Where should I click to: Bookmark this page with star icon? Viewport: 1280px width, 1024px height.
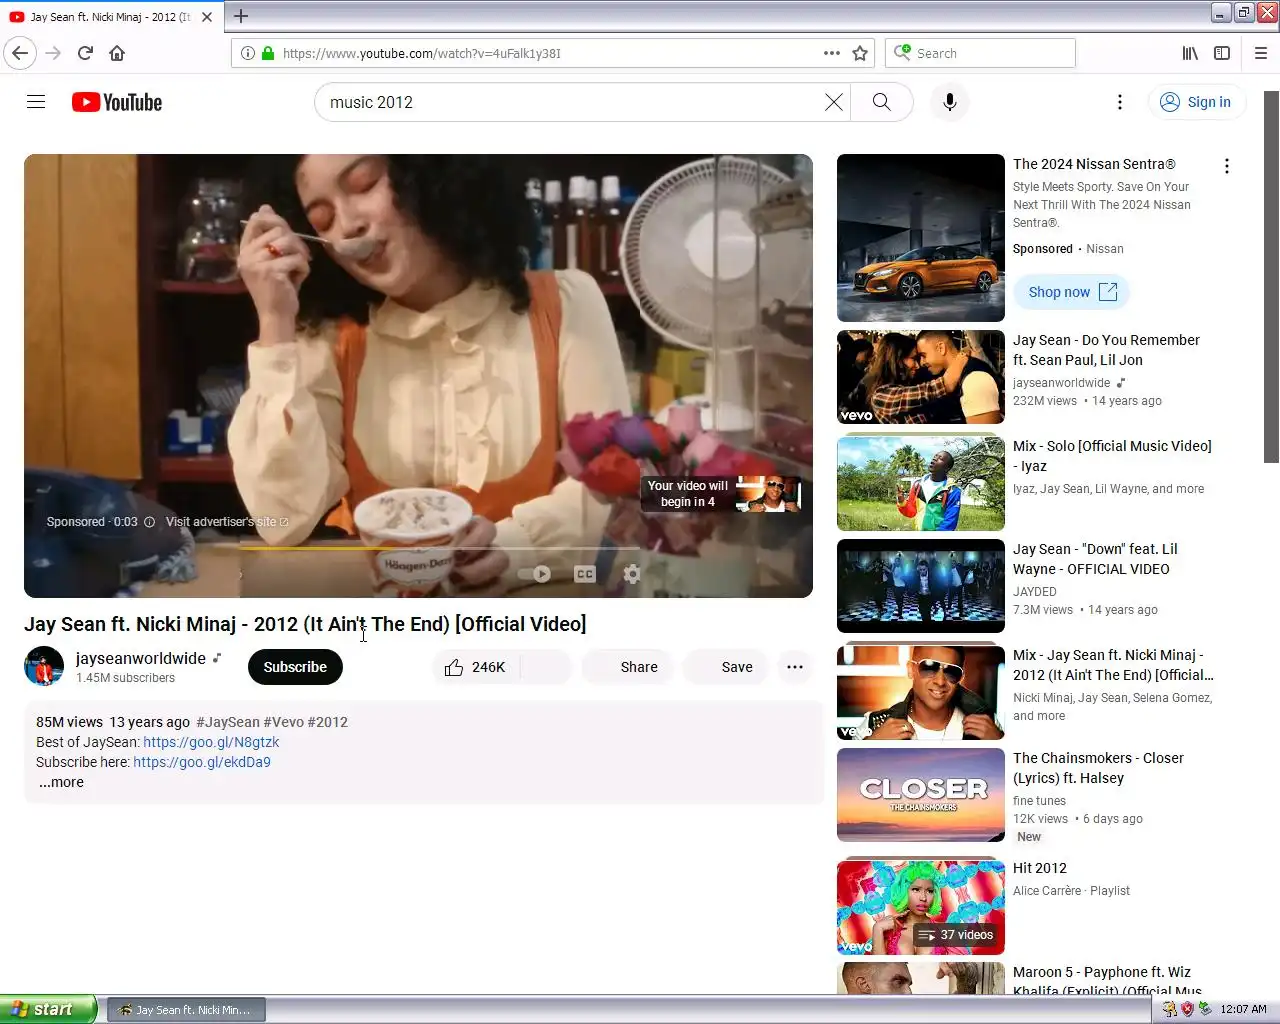pyautogui.click(x=860, y=53)
